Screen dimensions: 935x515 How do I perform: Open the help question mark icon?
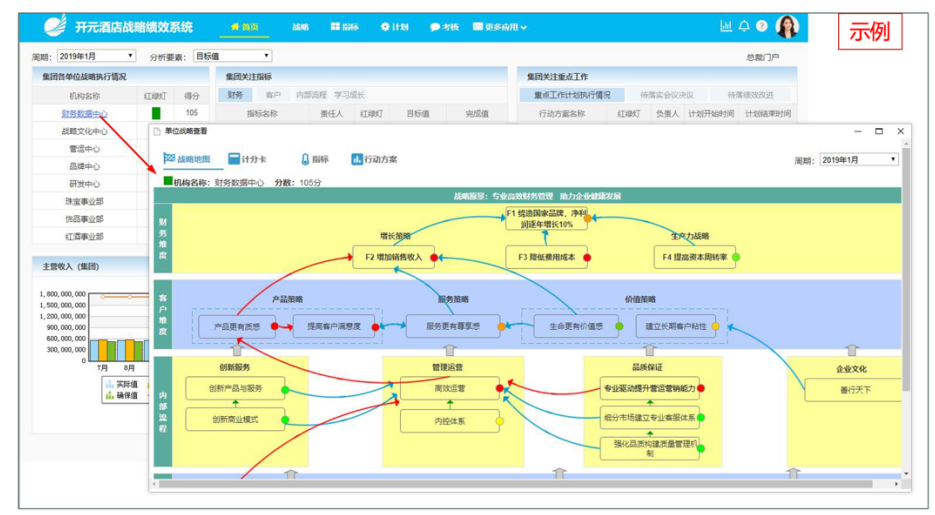(761, 26)
